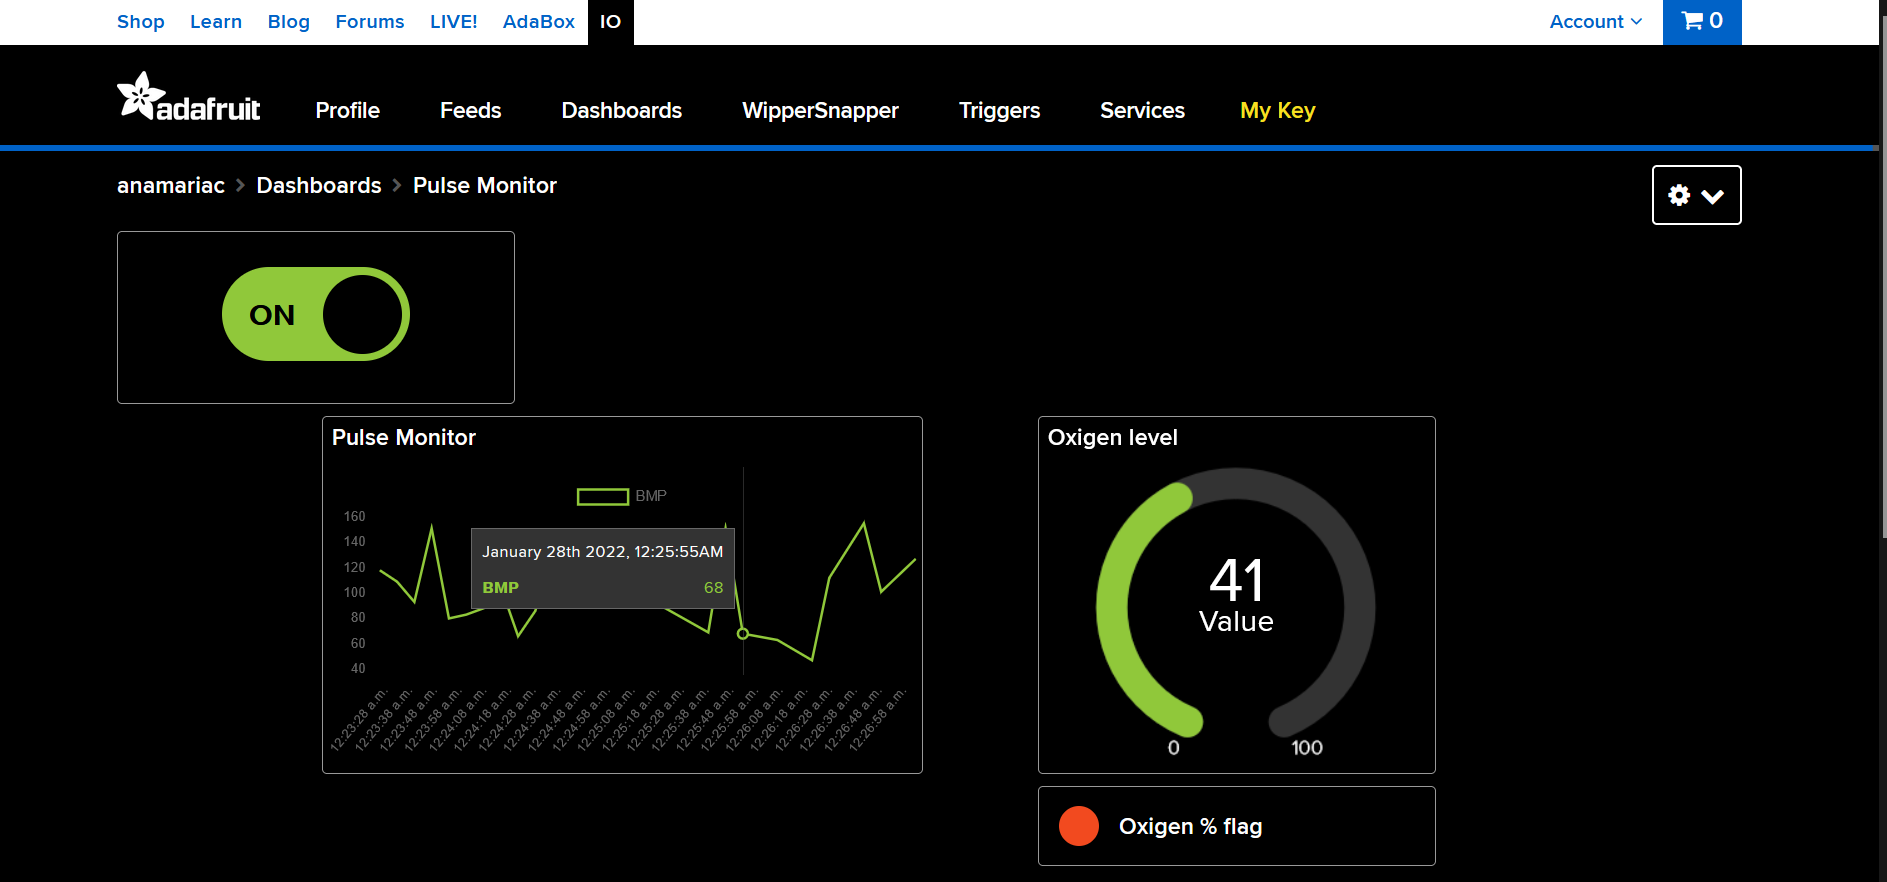1887x882 pixels.
Task: Click the gauge maximum label 100
Action: pos(1307,748)
